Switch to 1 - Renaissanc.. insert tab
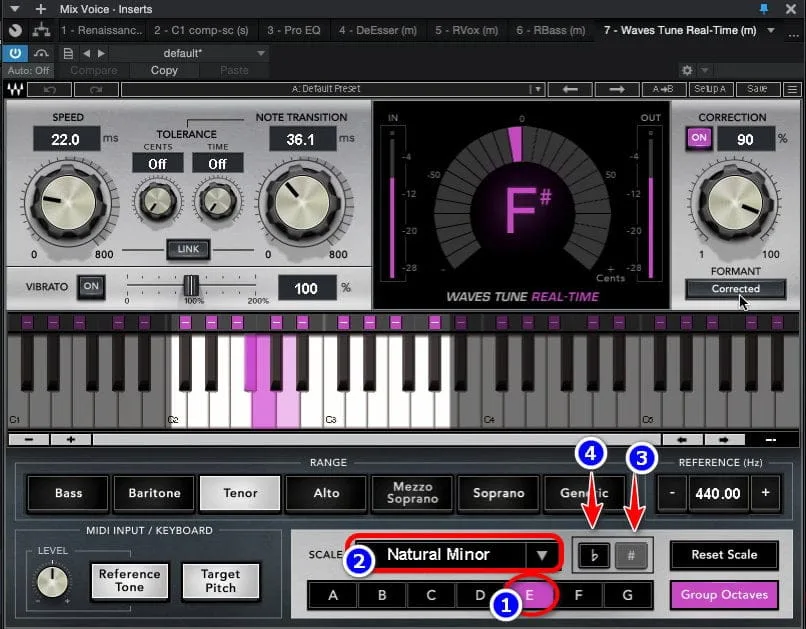The image size is (806, 629). tap(101, 30)
